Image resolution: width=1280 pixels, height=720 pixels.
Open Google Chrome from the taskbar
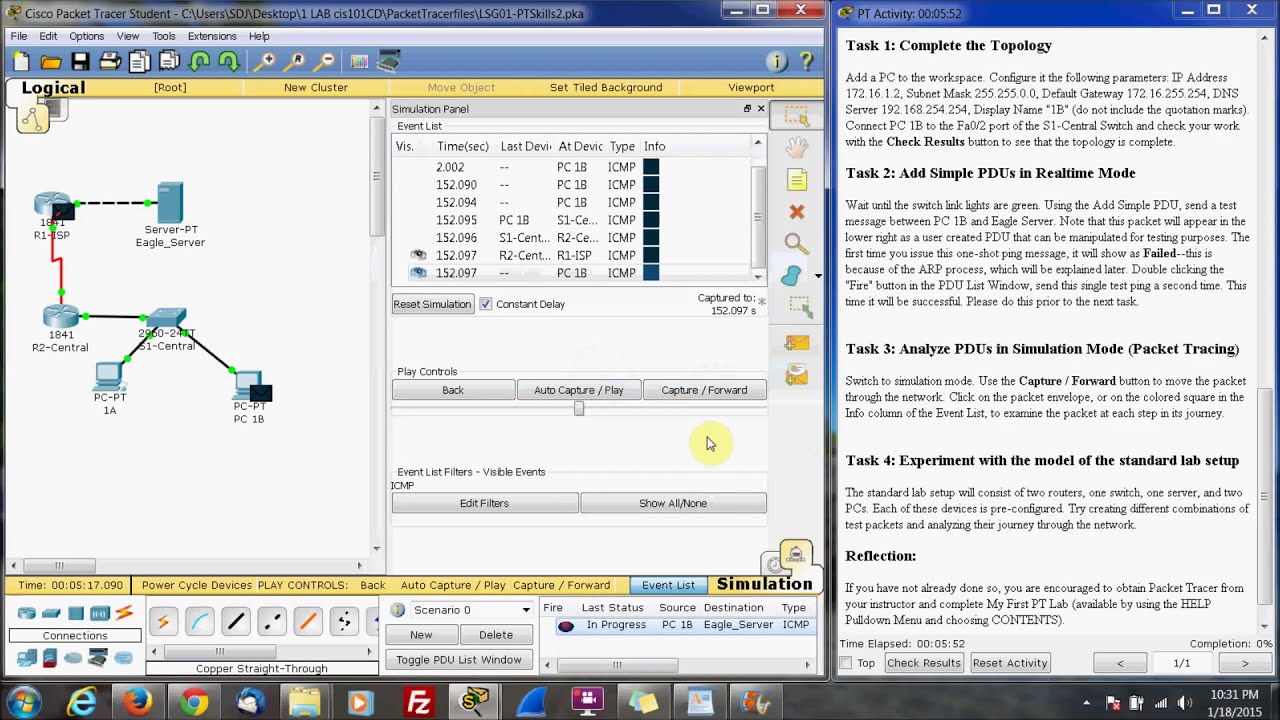pos(194,701)
